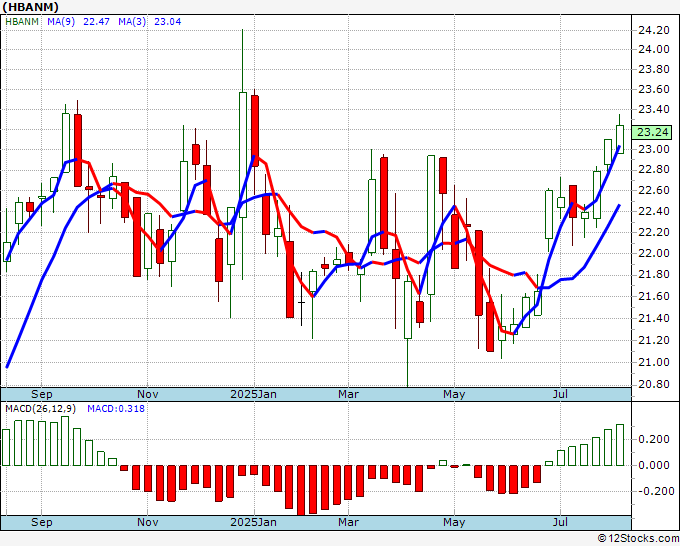Click the Mar label on price timeline
Image resolution: width=680 pixels, height=546 pixels.
coord(349,394)
